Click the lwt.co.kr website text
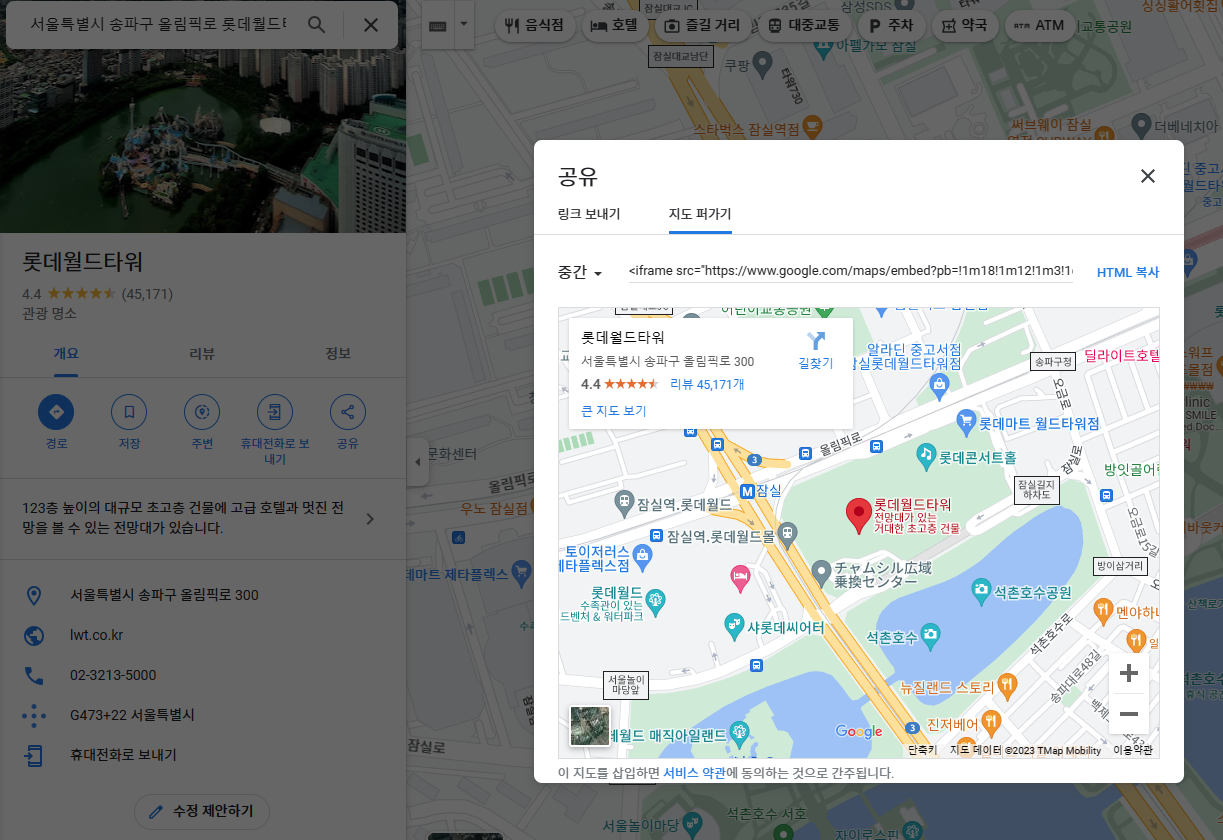The height and width of the screenshot is (840, 1223). [x=96, y=635]
